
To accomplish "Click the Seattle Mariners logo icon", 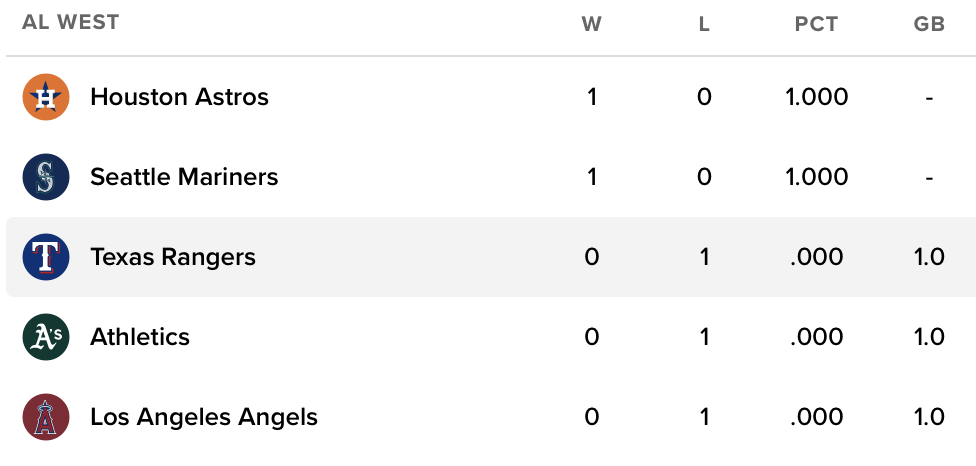I will point(46,177).
